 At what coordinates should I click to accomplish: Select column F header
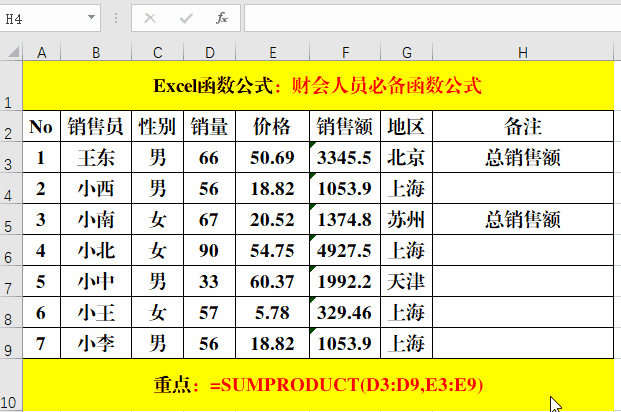point(345,52)
